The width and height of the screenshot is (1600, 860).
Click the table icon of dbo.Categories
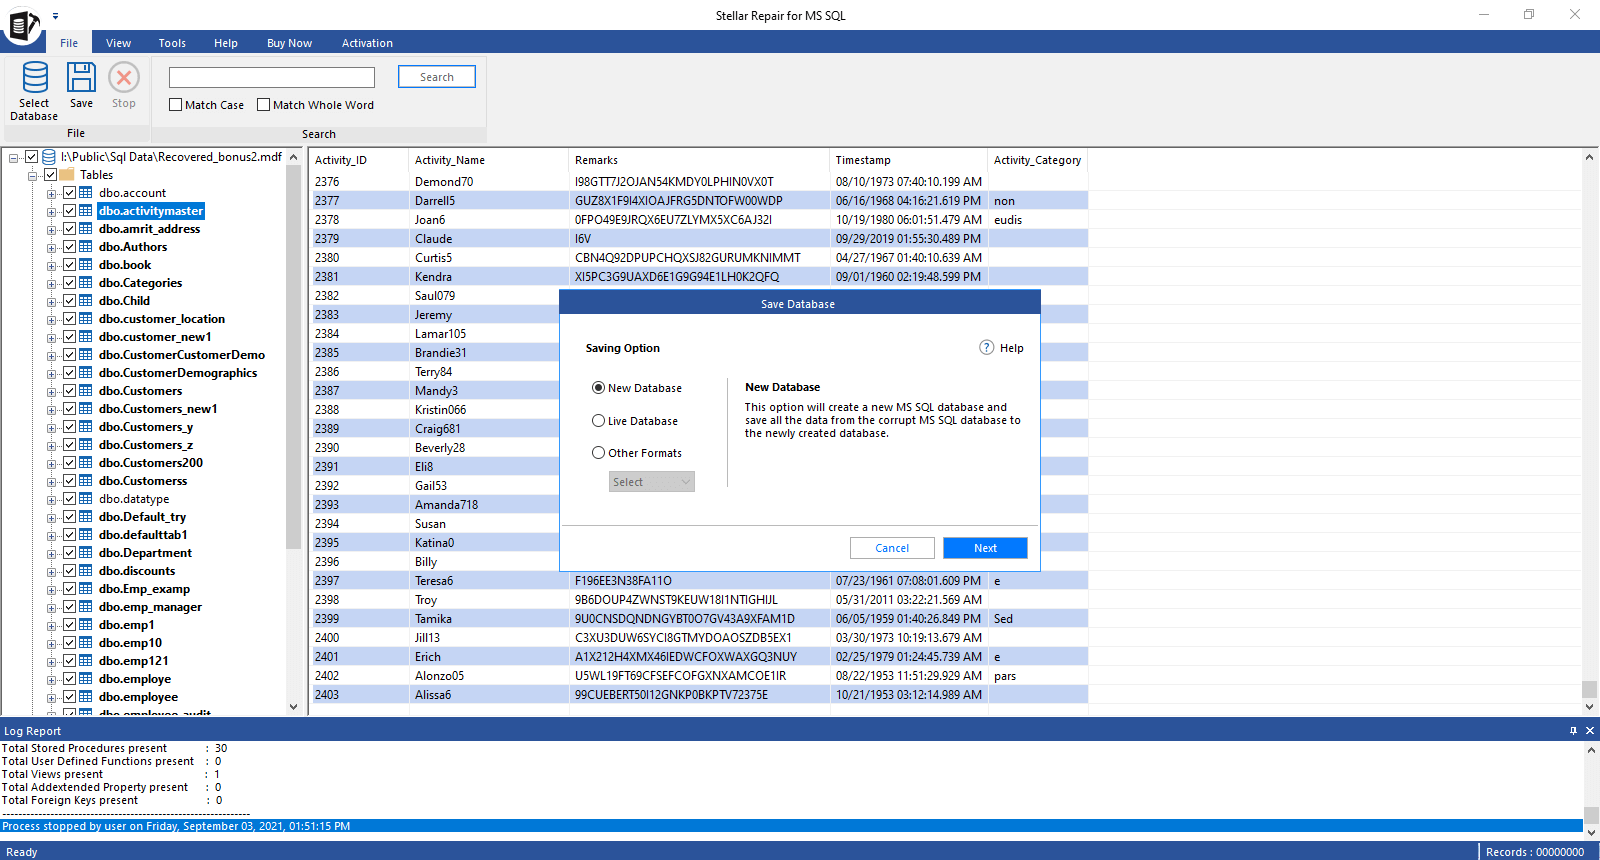pos(86,283)
